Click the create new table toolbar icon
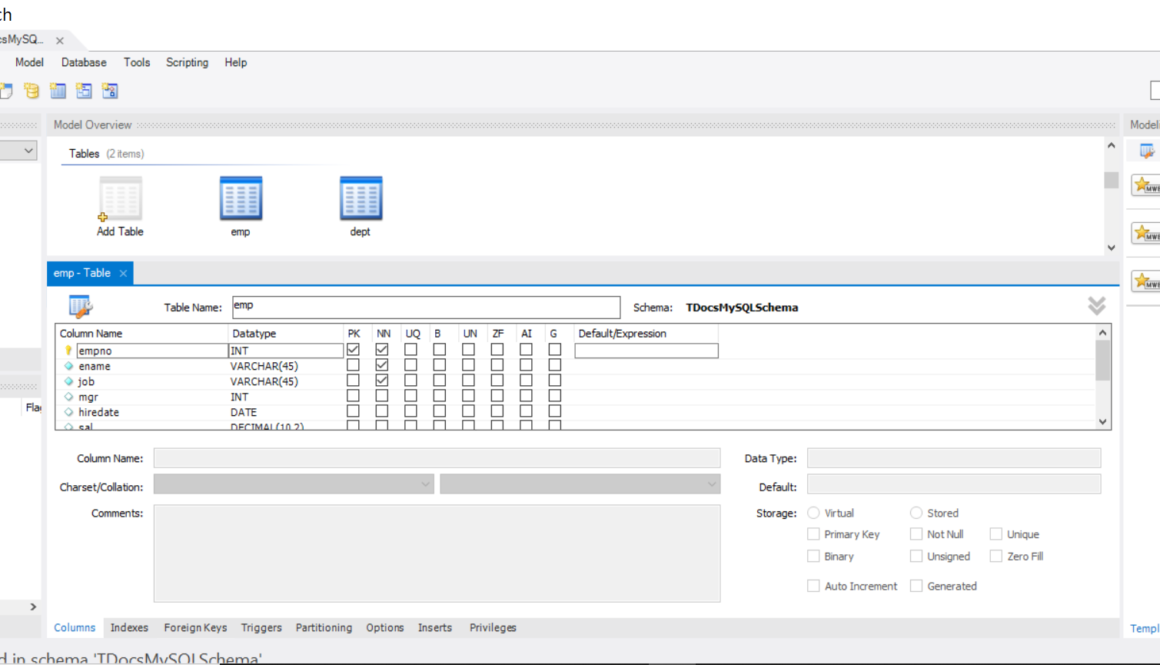 58,91
